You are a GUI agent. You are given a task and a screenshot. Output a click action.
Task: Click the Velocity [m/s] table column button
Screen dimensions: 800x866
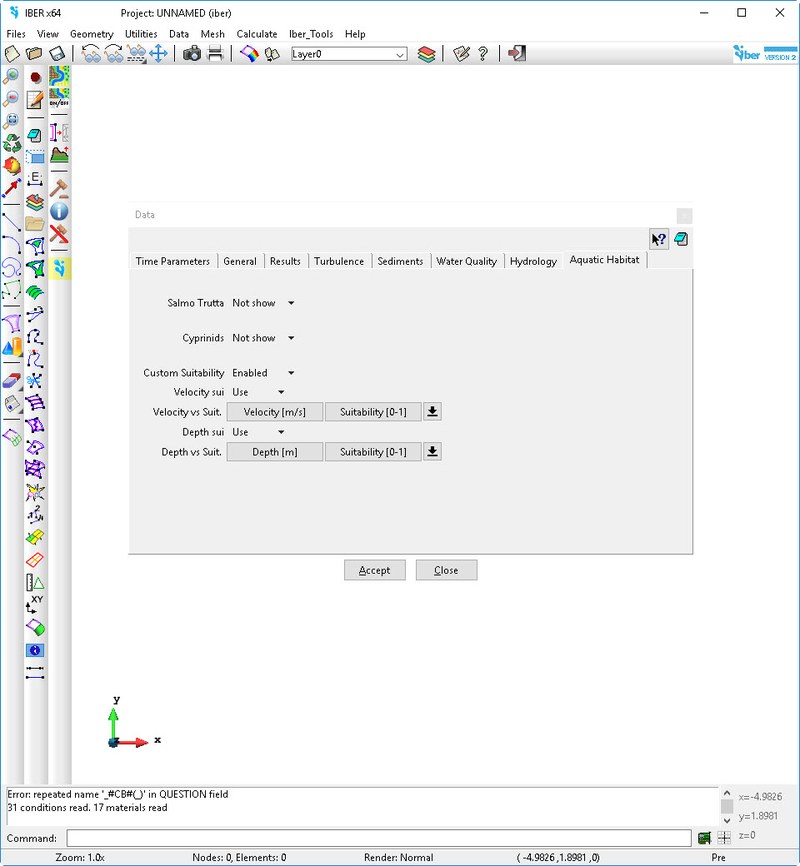coord(275,412)
